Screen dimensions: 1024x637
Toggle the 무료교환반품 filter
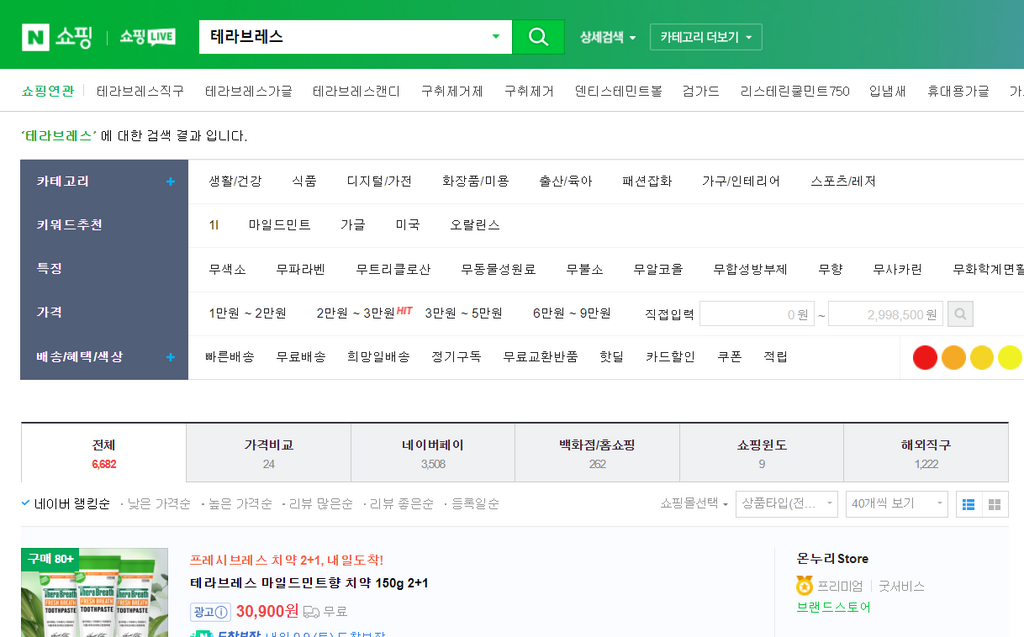540,357
